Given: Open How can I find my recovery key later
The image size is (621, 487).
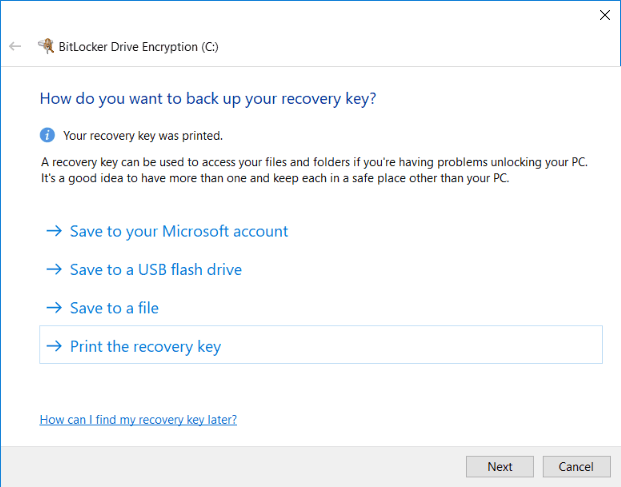Looking at the screenshot, I should [x=138, y=420].
